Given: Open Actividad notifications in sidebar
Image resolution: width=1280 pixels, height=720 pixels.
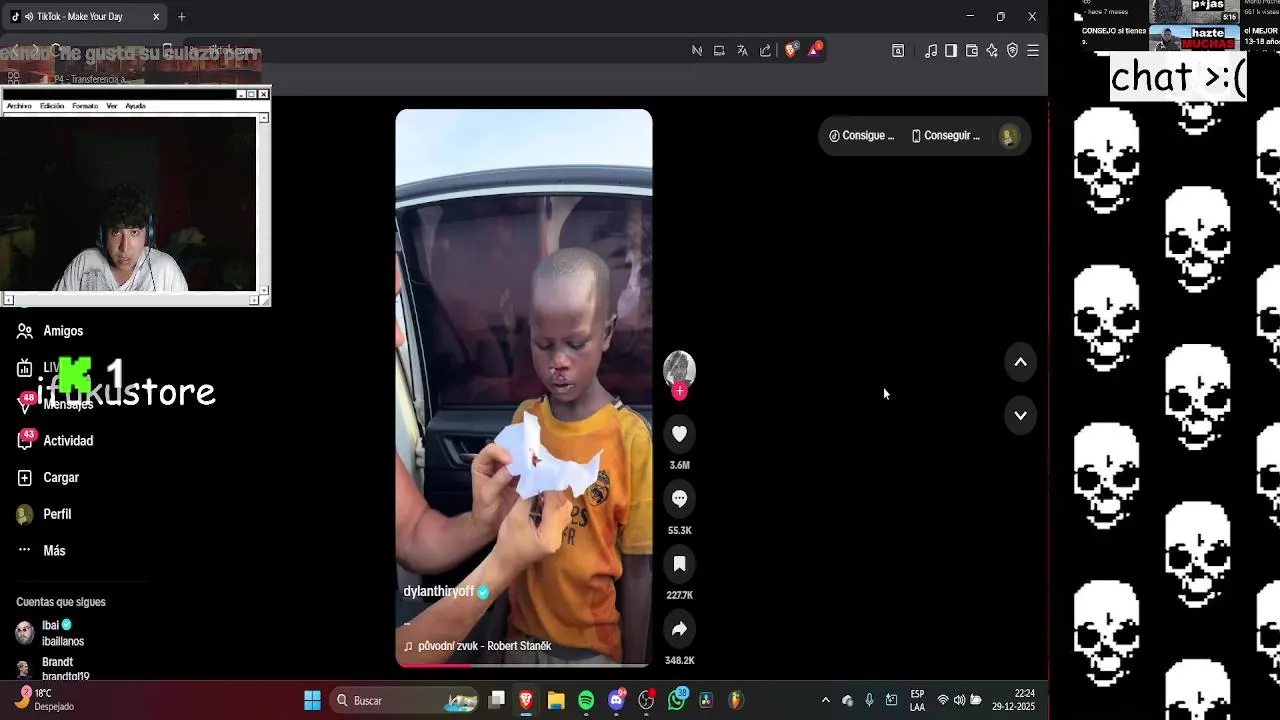Looking at the screenshot, I should tap(55, 441).
